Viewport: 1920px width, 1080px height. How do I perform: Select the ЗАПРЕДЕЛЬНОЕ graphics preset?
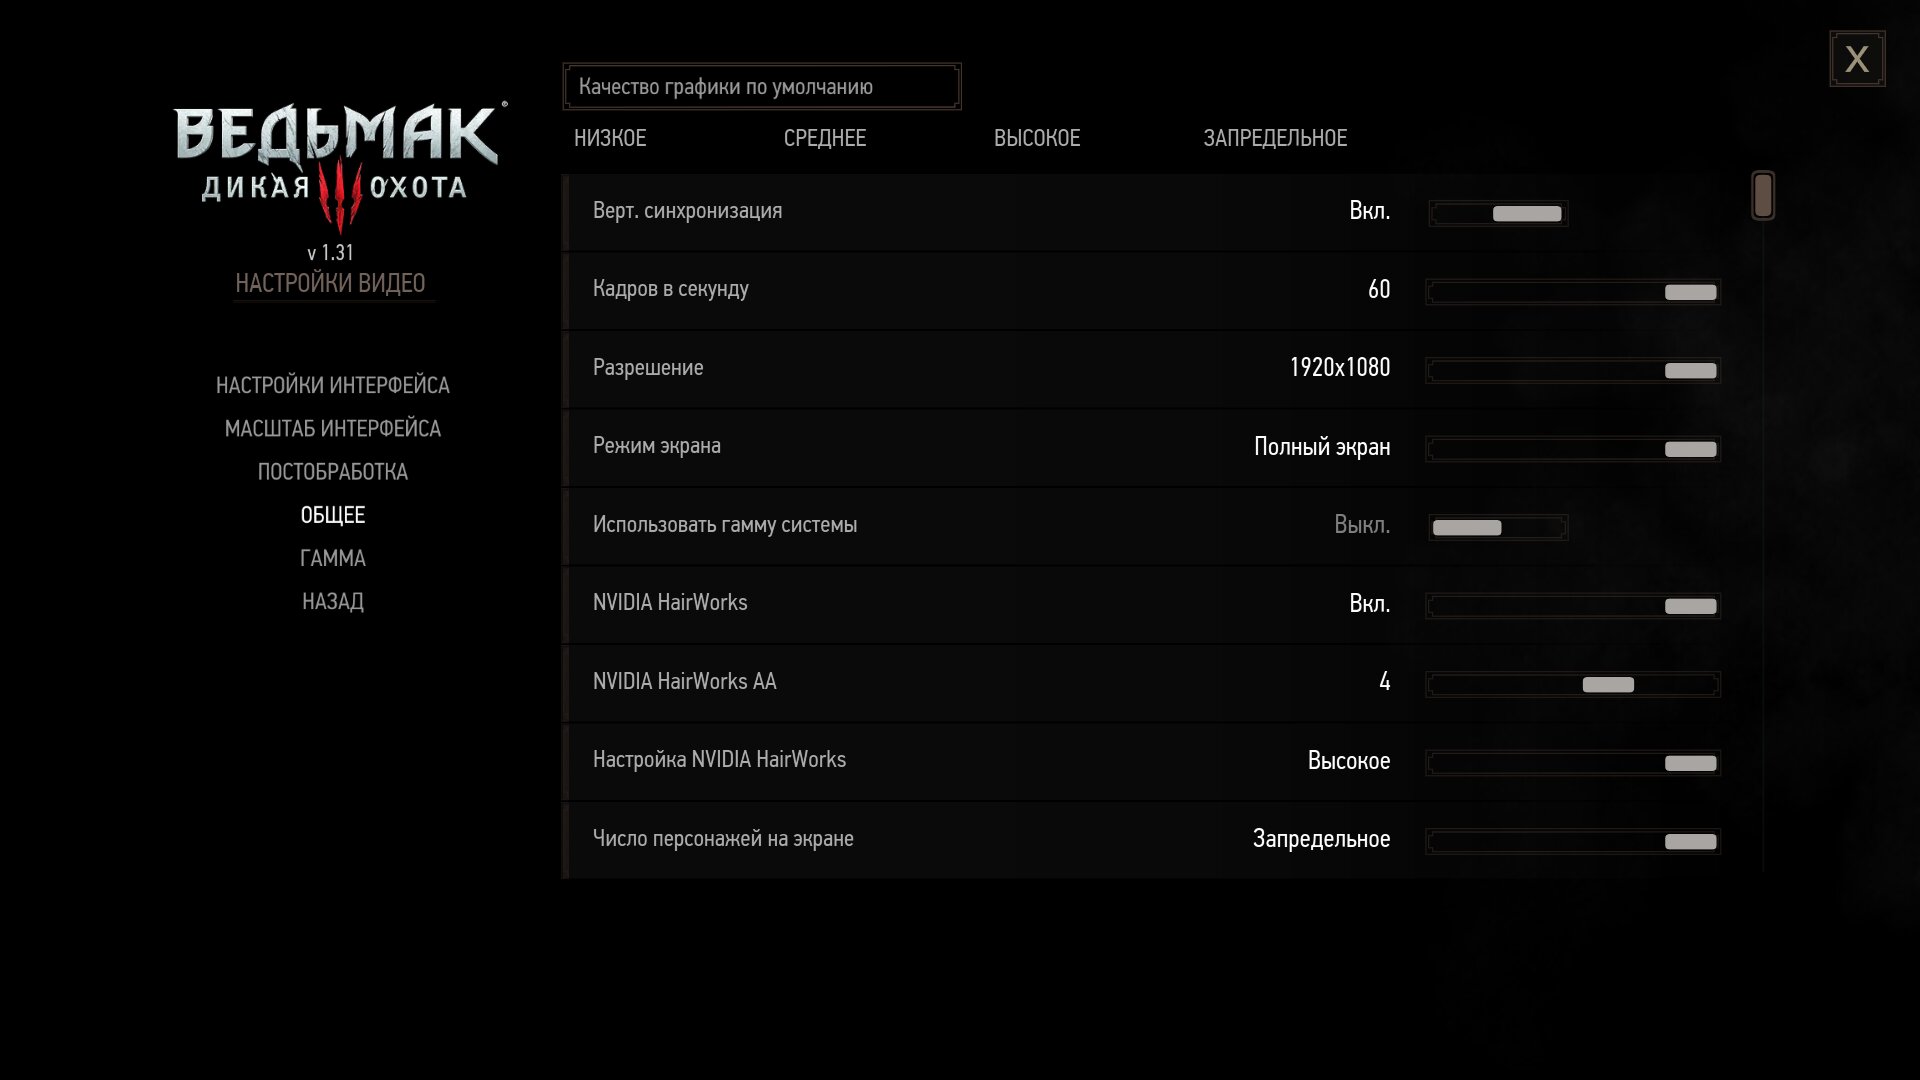(x=1275, y=138)
